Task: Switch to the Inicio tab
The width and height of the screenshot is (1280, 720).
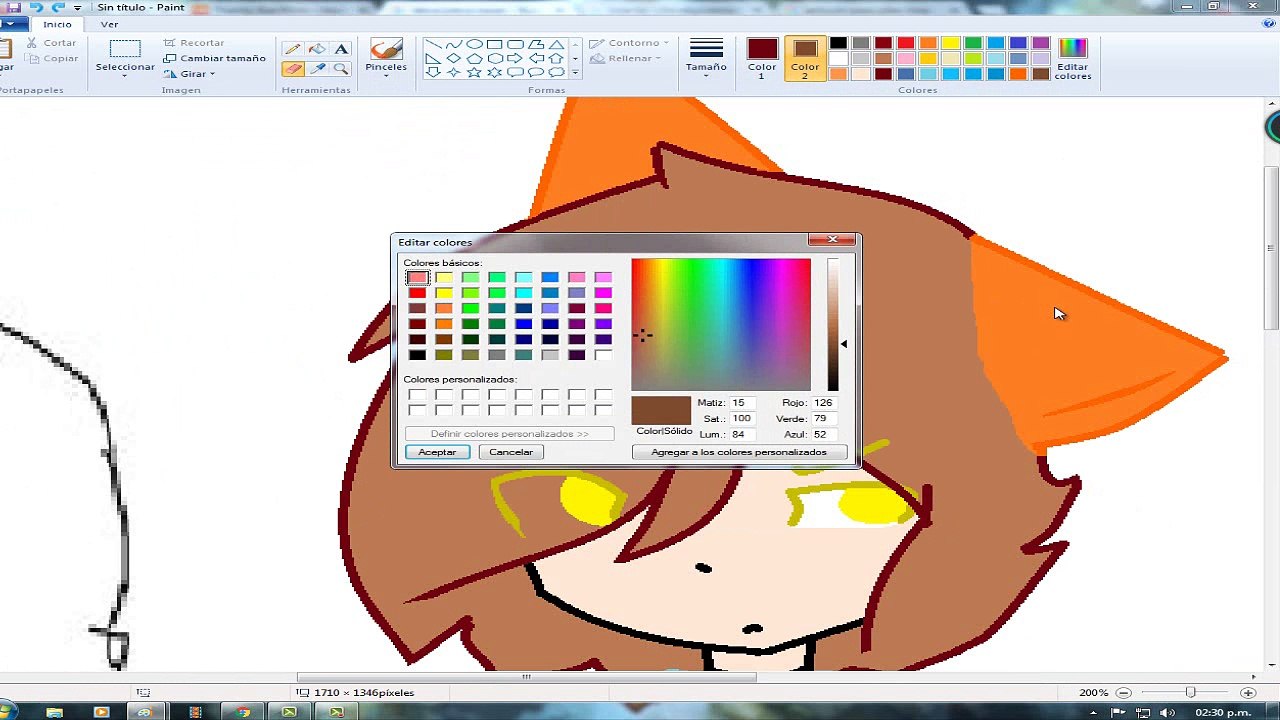Action: pyautogui.click(x=57, y=24)
